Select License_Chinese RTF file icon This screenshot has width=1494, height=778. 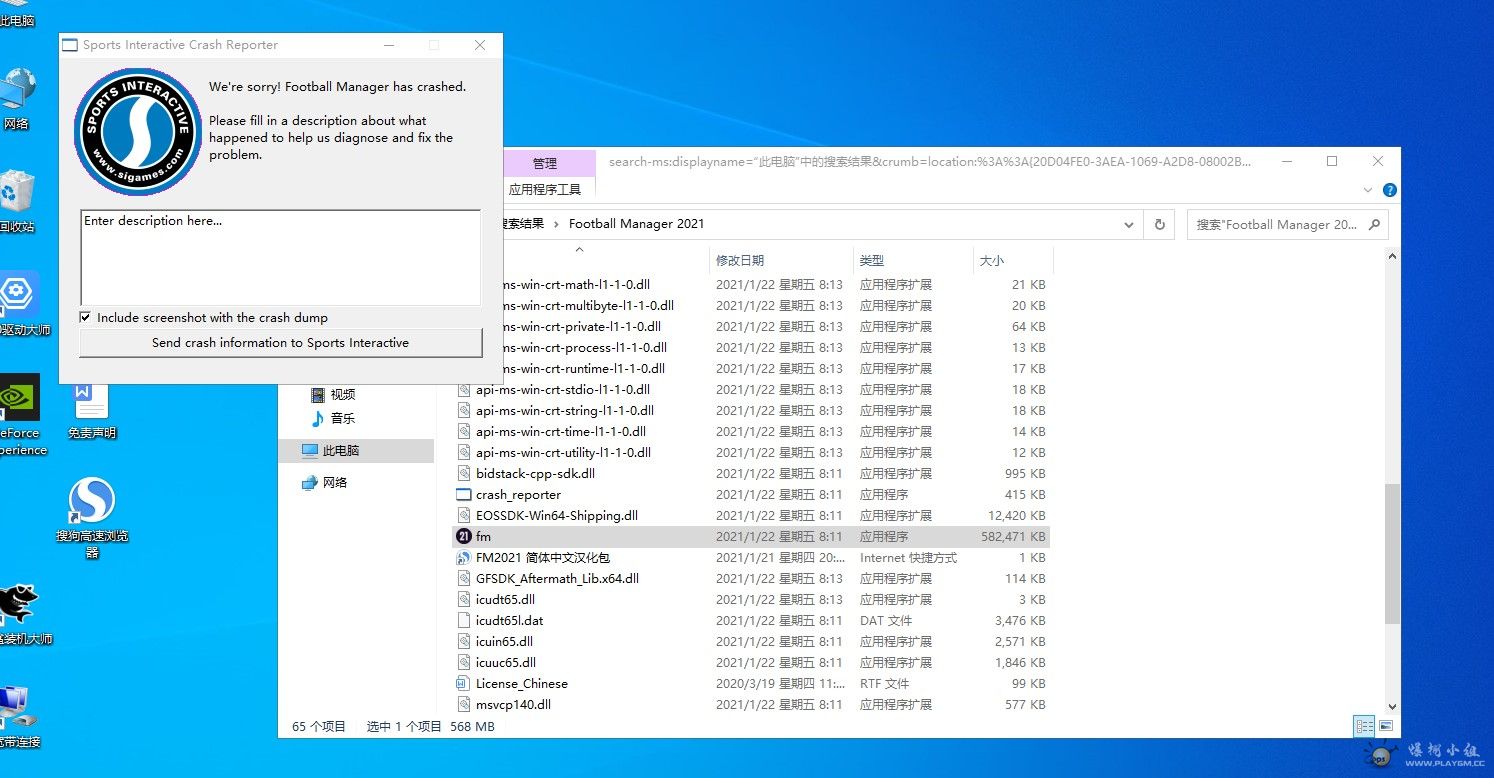(463, 684)
